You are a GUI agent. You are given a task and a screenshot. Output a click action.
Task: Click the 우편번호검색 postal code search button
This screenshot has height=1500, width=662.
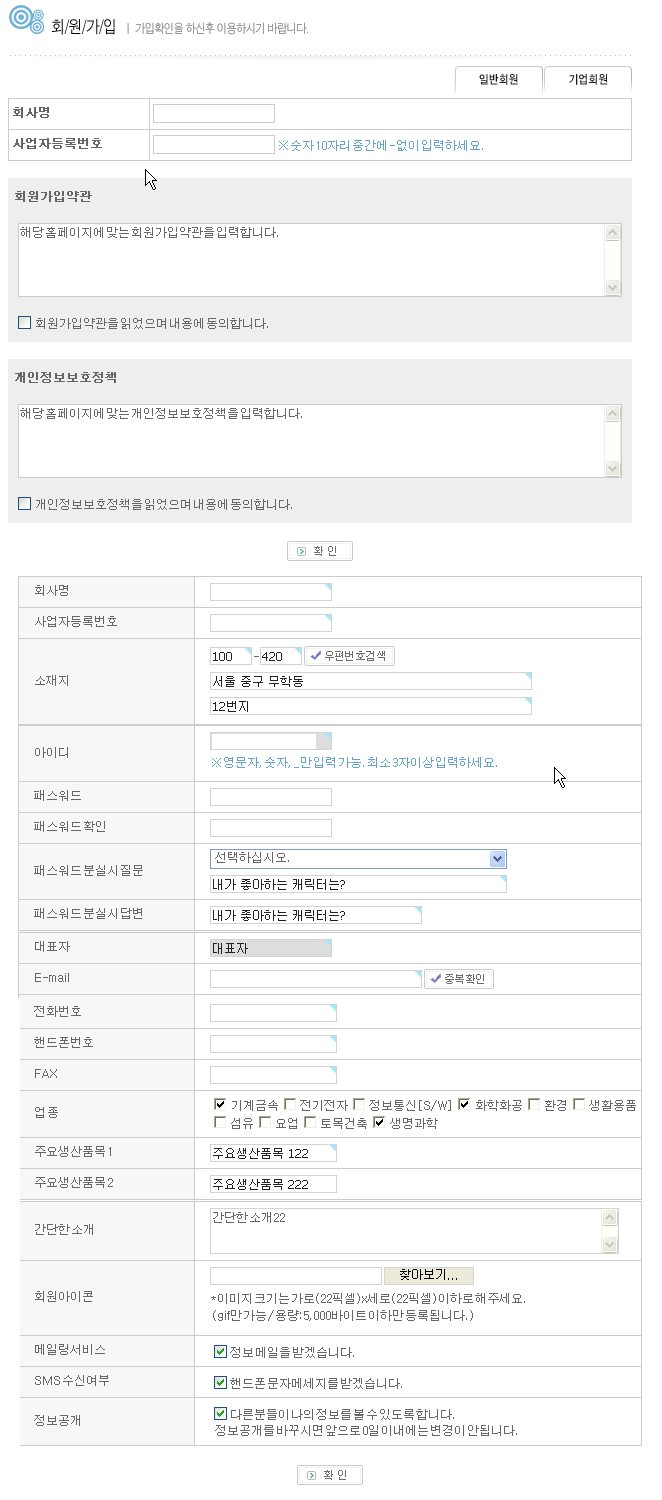350,656
